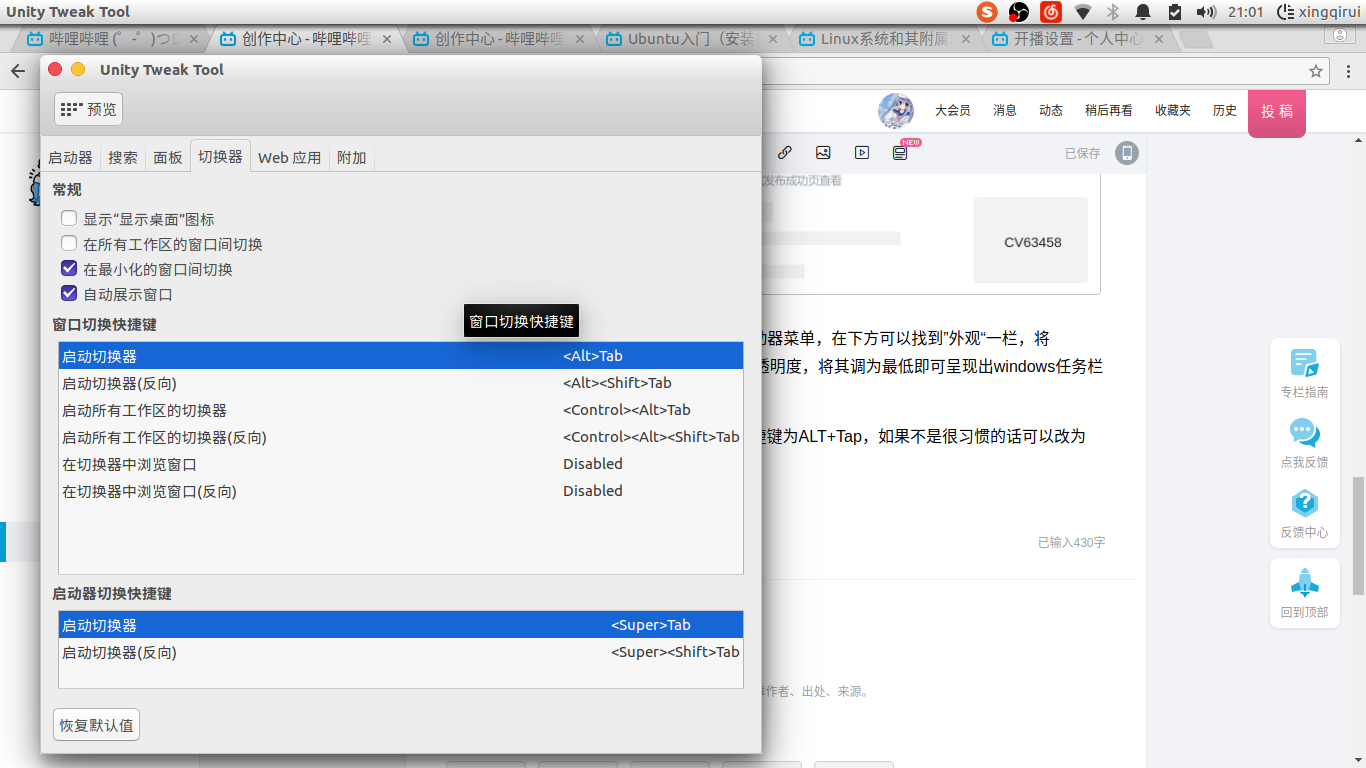Select 启动所有工作区的切换器 row
Image resolution: width=1366 pixels, height=768 pixels.
(x=401, y=410)
